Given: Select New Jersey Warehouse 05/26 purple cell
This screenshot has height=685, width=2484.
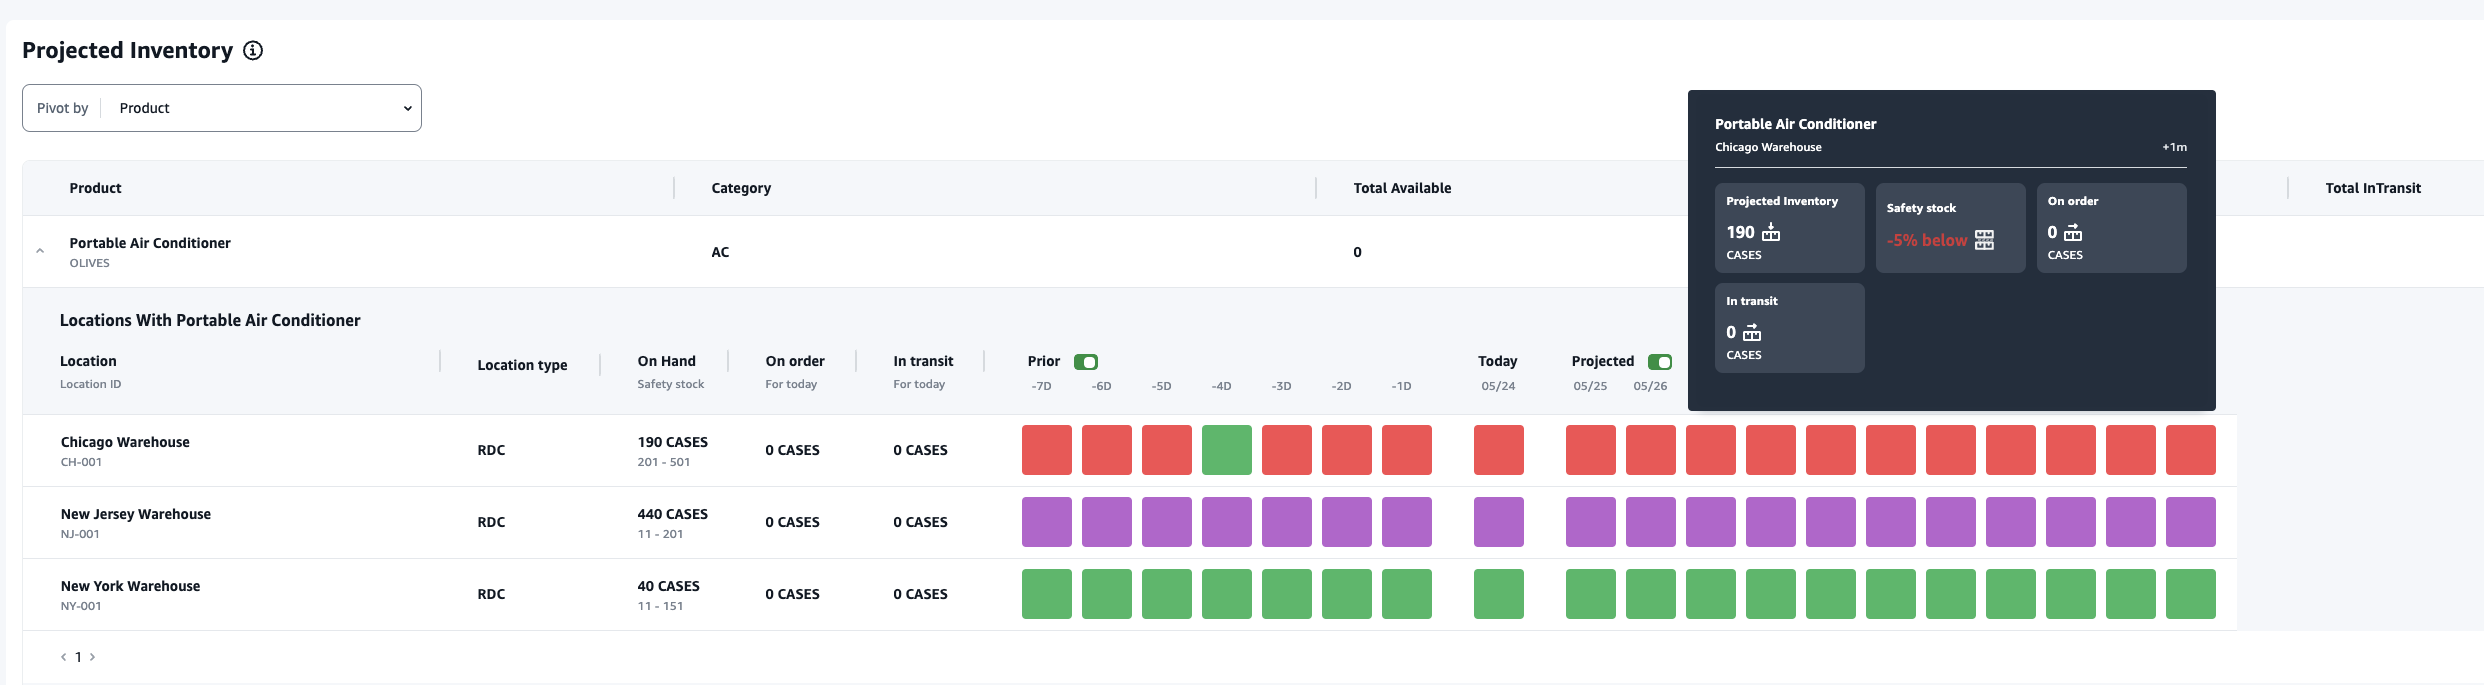Looking at the screenshot, I should coord(1651,522).
